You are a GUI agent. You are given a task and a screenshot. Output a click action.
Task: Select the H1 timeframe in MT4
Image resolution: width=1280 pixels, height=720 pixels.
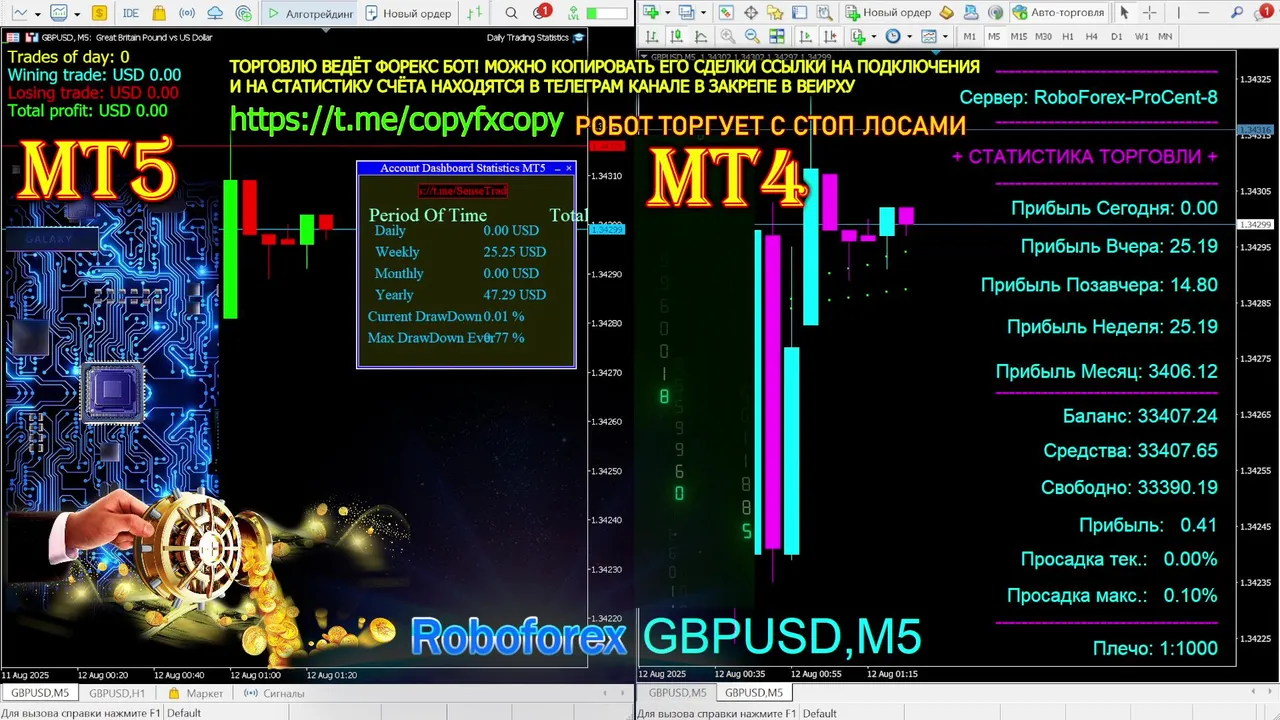pyautogui.click(x=1068, y=36)
